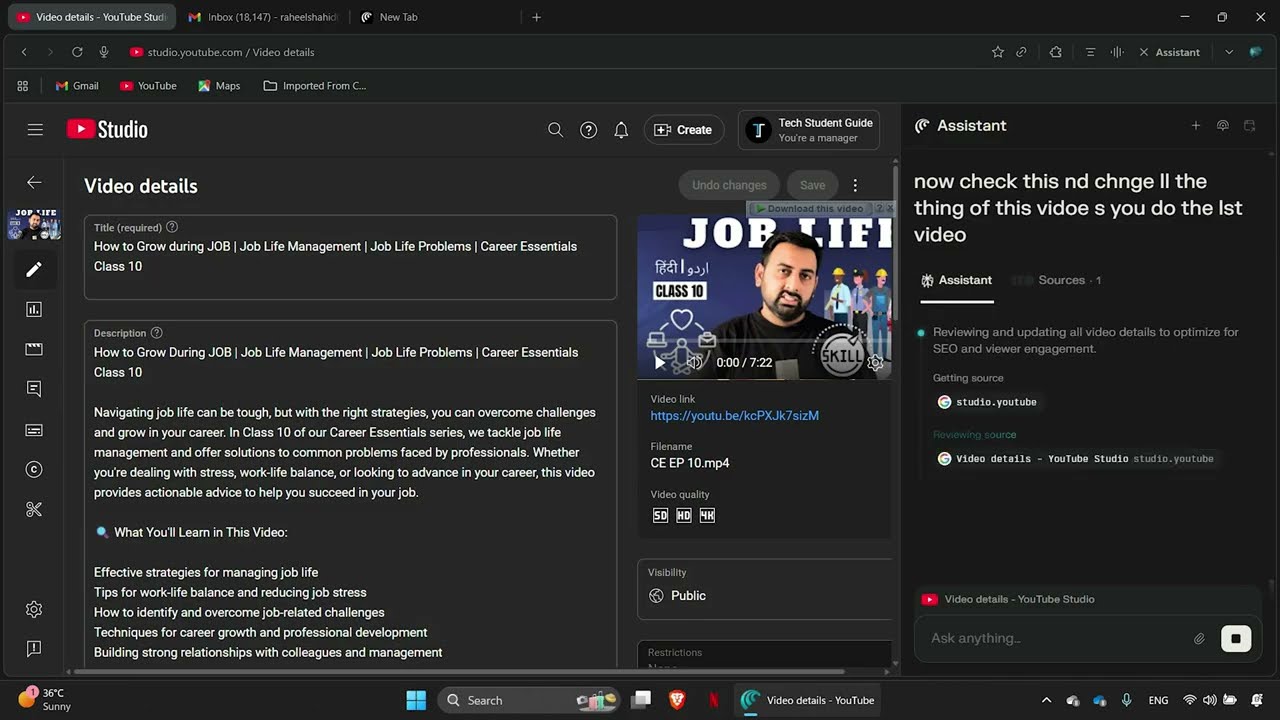Open the Editor clapperboard icon in sidebar

[34, 349]
